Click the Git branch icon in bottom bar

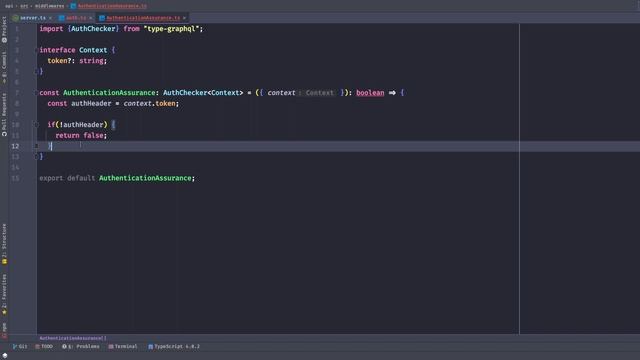click(x=15, y=347)
